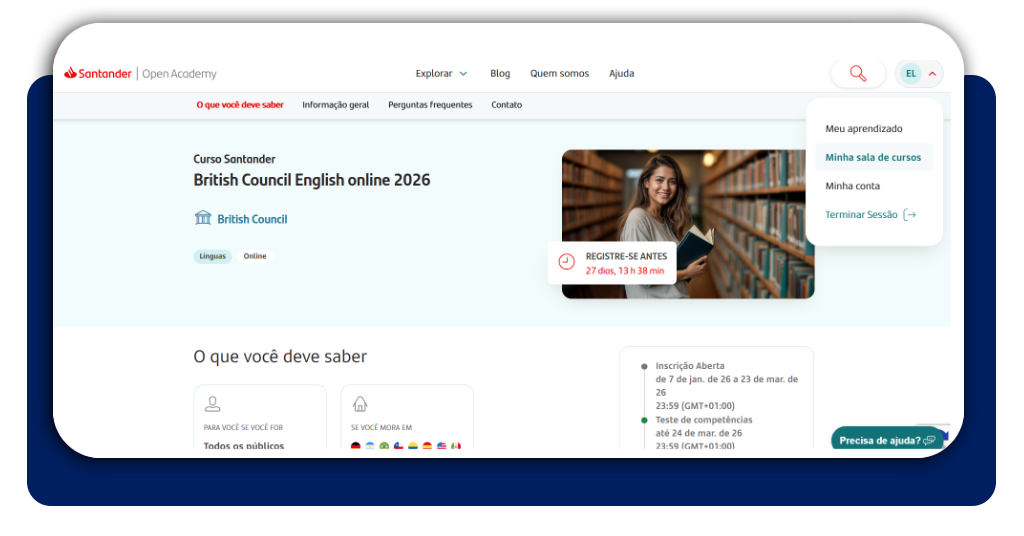The width and height of the screenshot is (1024, 536).
Task: Open the search magnifier icon
Action: pos(858,73)
